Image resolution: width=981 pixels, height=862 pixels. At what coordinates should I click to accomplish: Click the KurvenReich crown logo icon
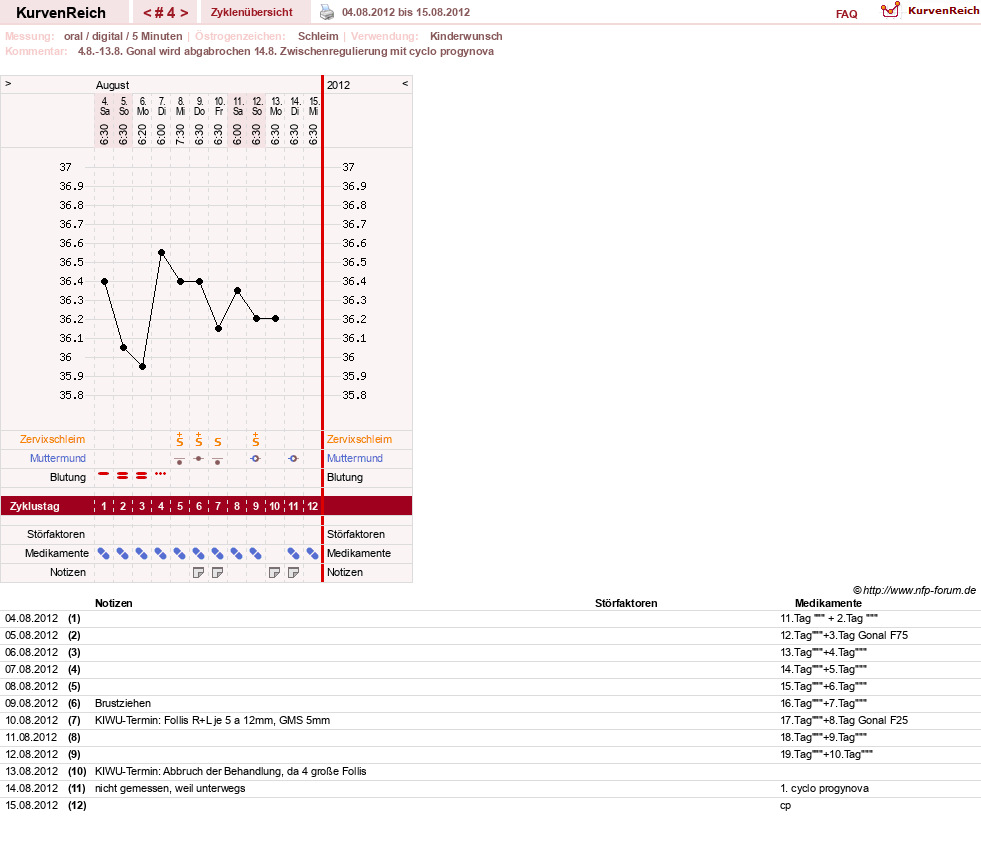pyautogui.click(x=890, y=10)
